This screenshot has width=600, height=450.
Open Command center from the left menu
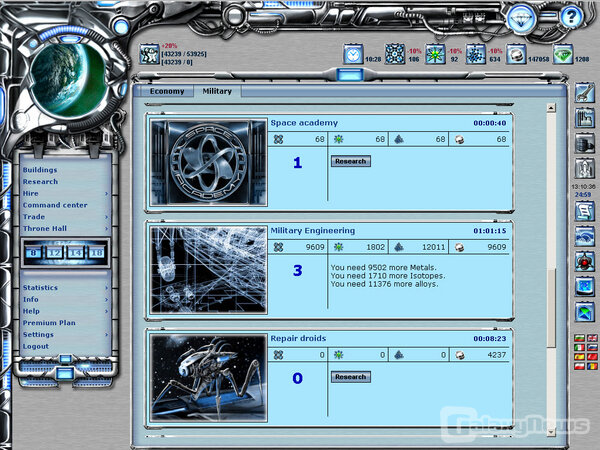(55, 205)
